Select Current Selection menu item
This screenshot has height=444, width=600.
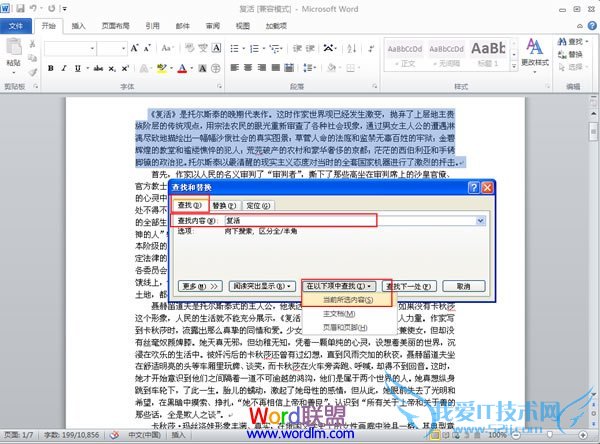pos(348,300)
